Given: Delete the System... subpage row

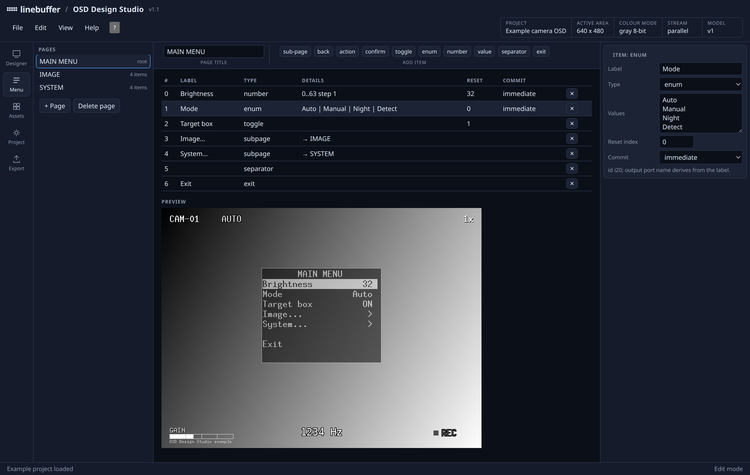Looking at the screenshot, I should coord(572,154).
